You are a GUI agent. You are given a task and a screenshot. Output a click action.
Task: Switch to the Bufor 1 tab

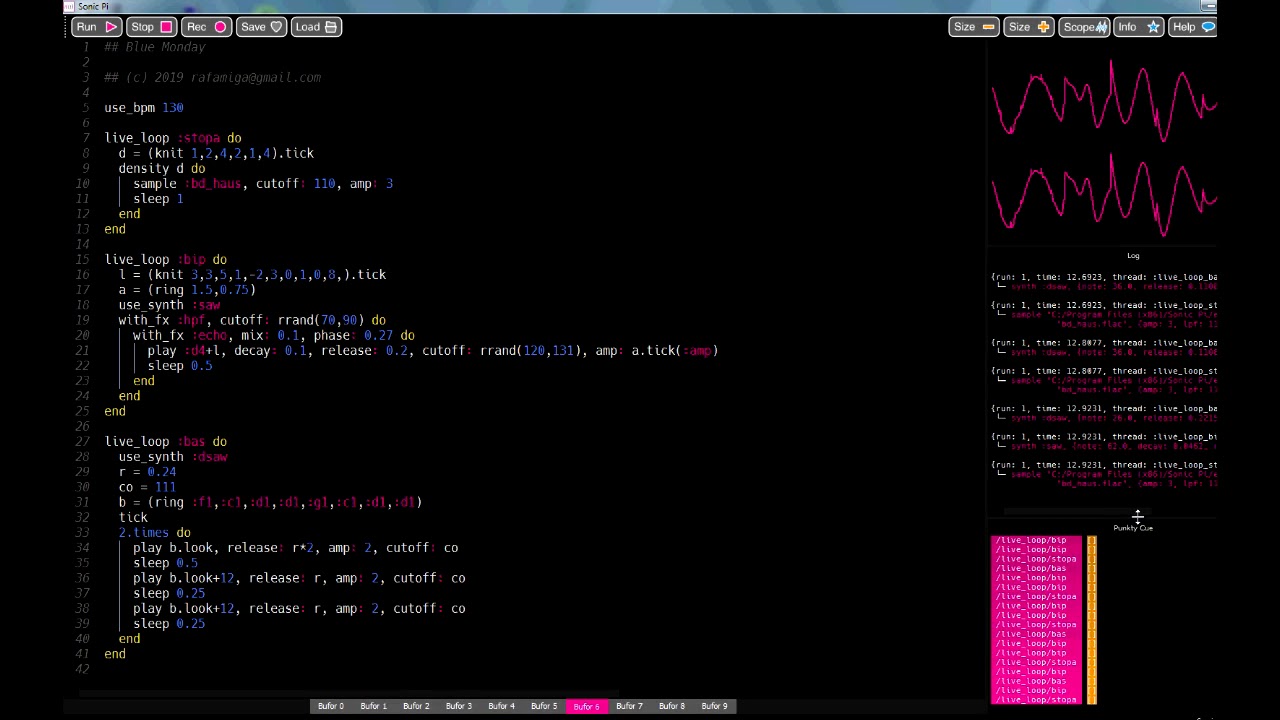click(x=373, y=706)
